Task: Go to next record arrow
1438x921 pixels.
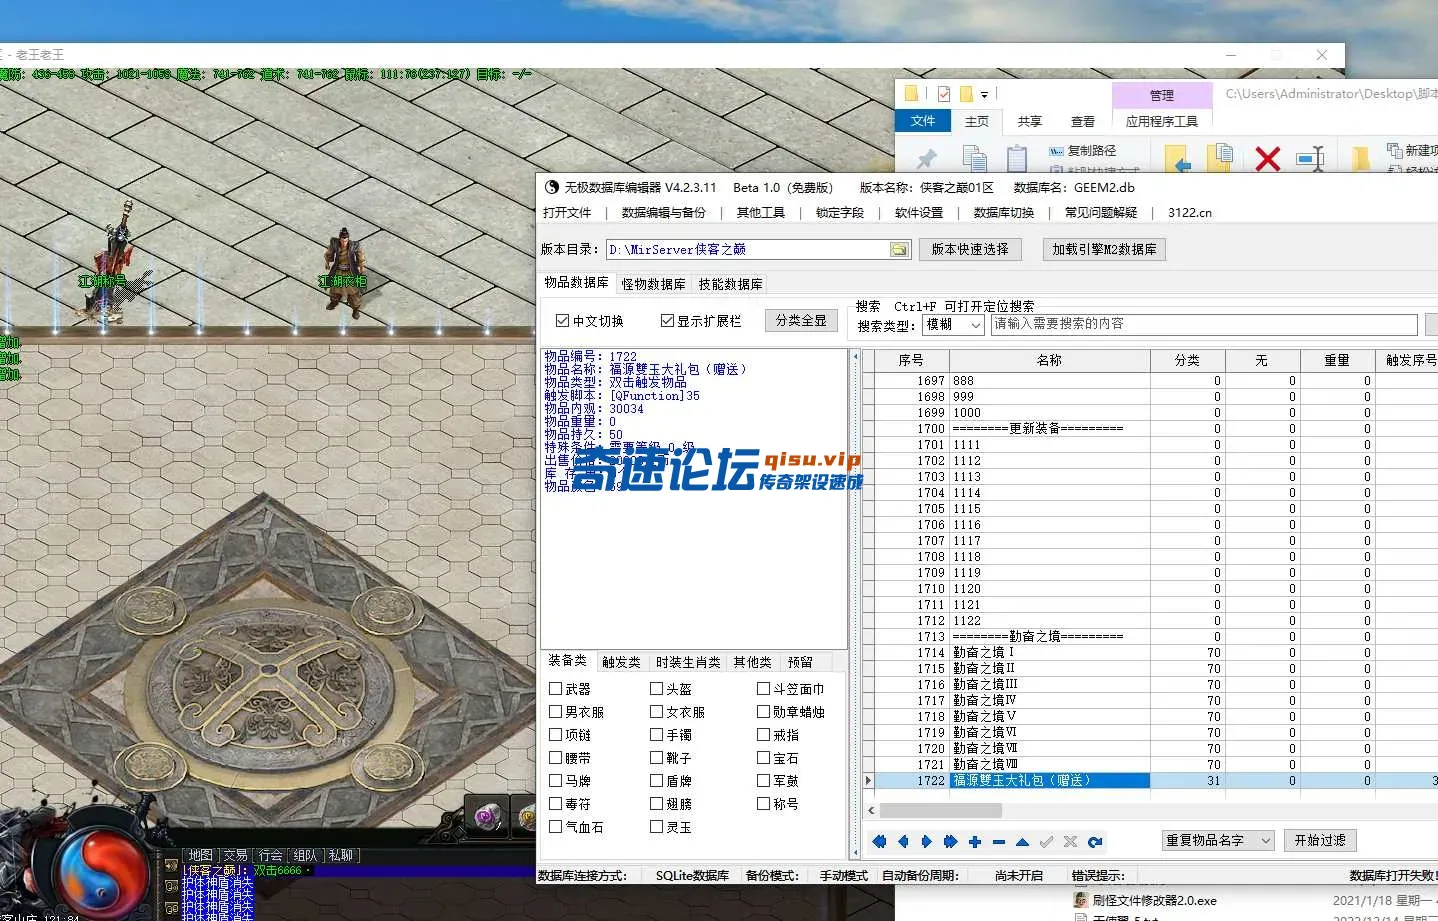Action: (x=927, y=841)
